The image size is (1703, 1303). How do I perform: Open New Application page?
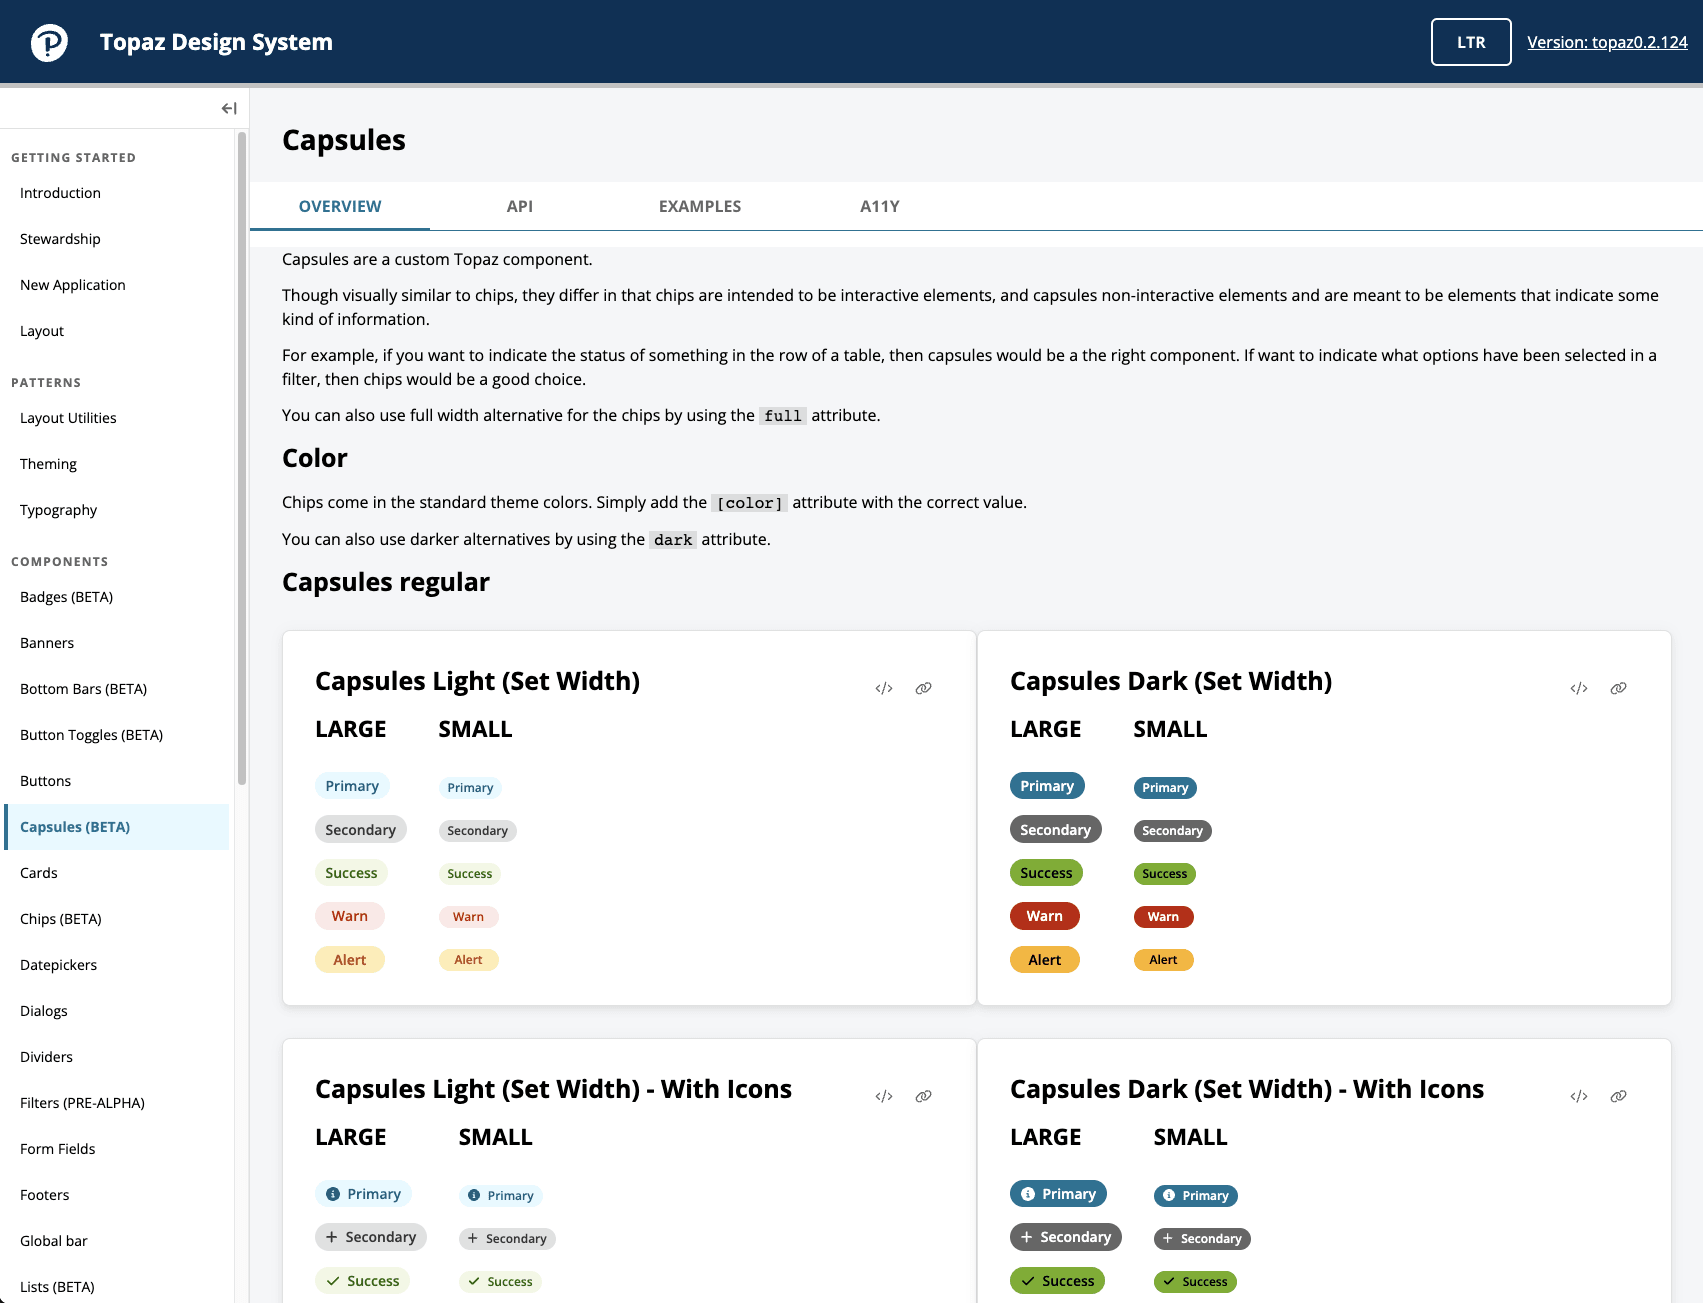click(x=117, y=285)
